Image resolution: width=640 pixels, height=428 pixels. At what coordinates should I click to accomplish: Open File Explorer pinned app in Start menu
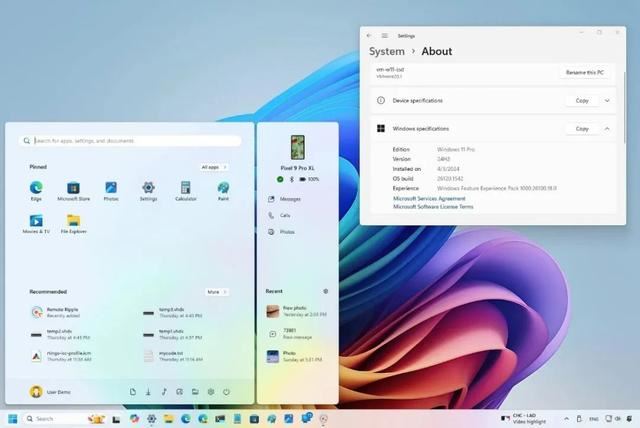point(73,224)
